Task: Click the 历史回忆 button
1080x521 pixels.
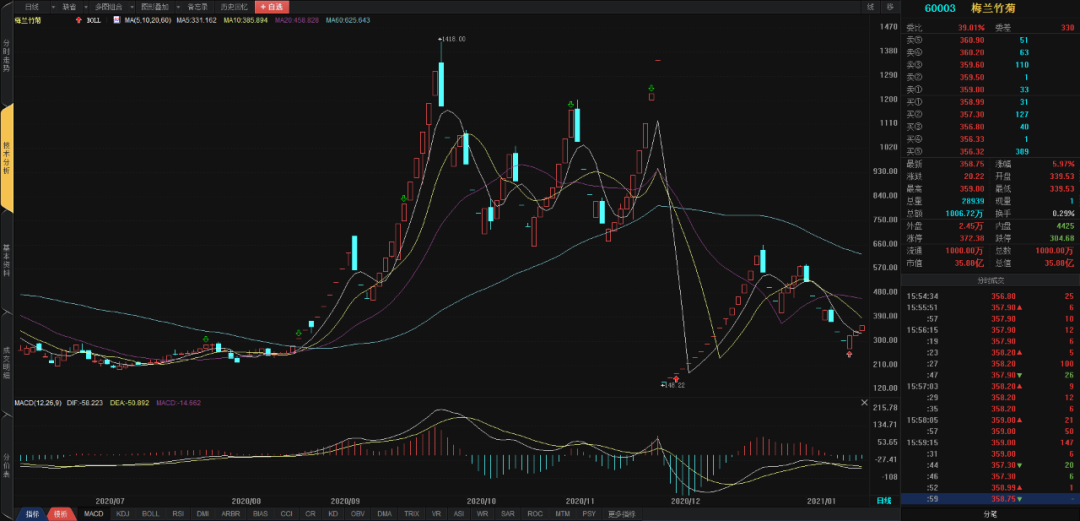Action: tap(233, 7)
